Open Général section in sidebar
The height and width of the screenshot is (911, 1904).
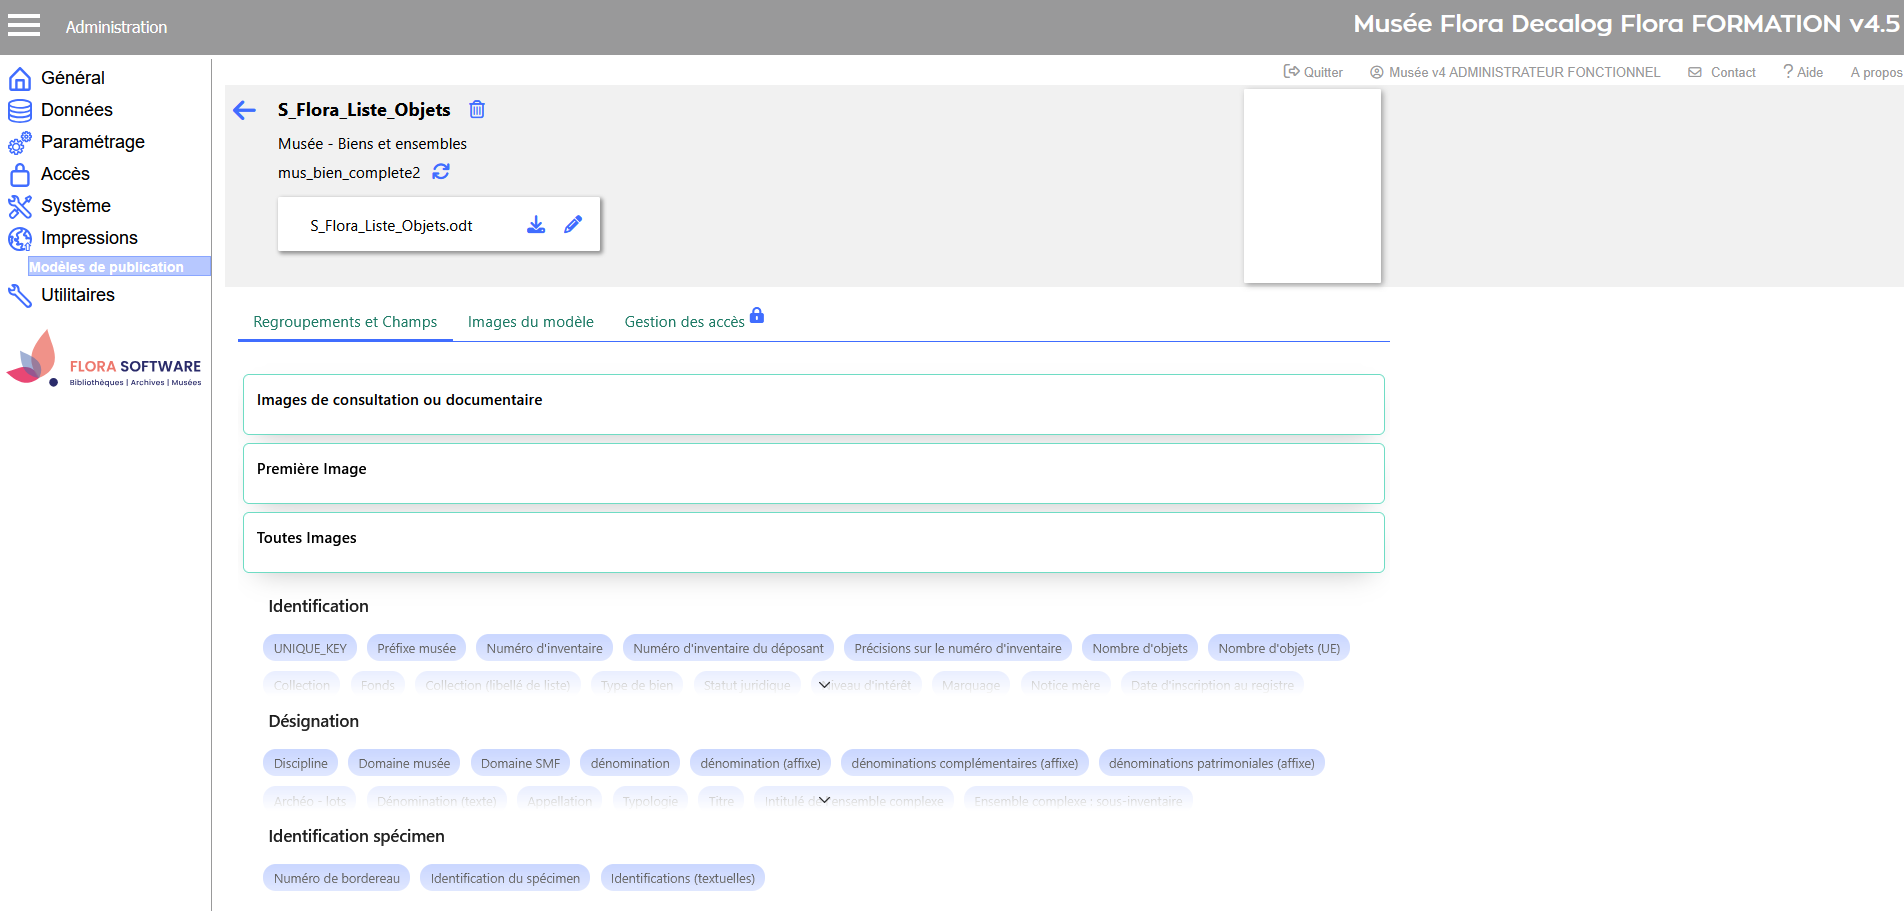point(72,78)
